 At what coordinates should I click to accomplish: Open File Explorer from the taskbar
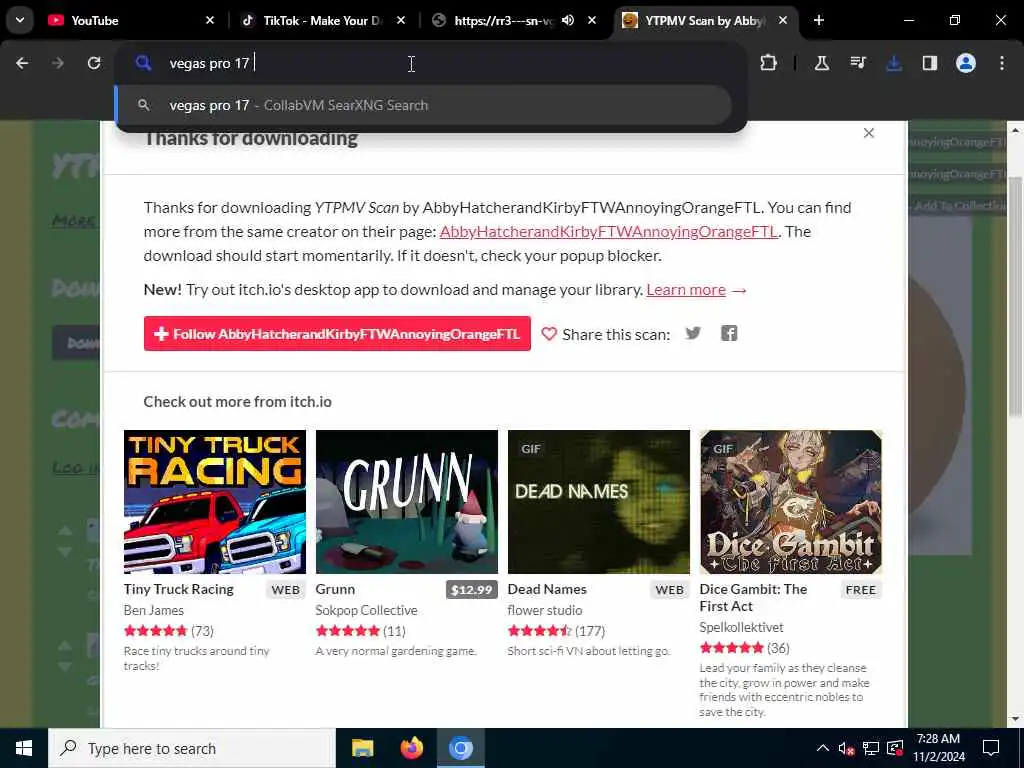click(x=362, y=748)
